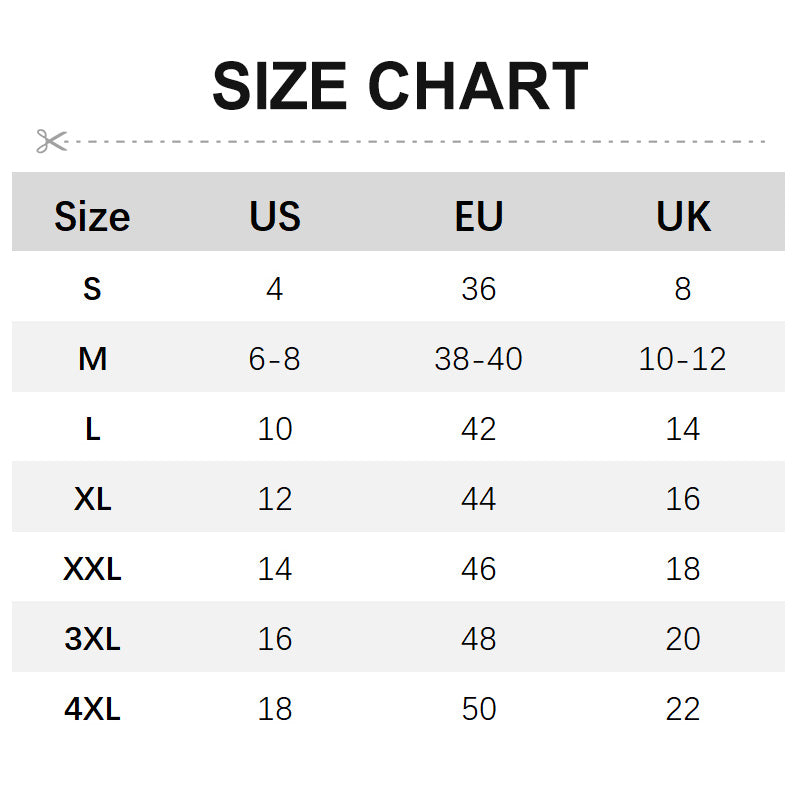Select the UK column header

pos(683,216)
